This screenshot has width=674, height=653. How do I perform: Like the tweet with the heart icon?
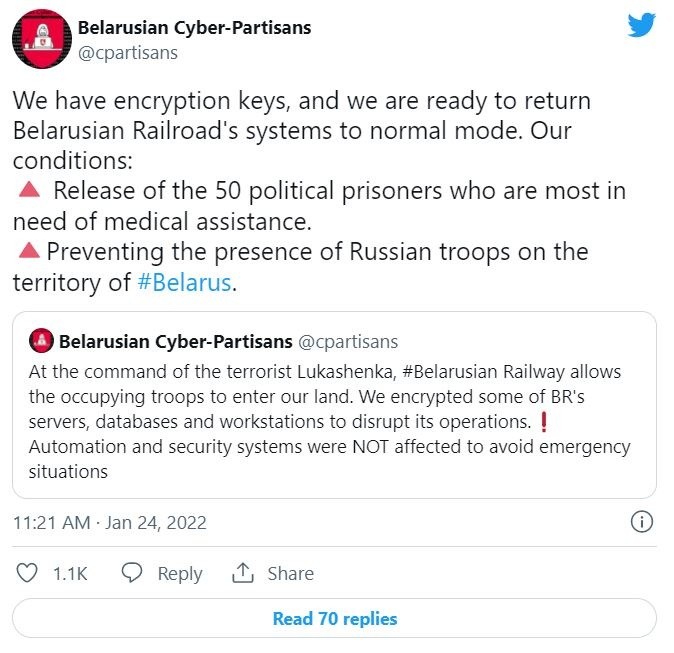(29, 573)
